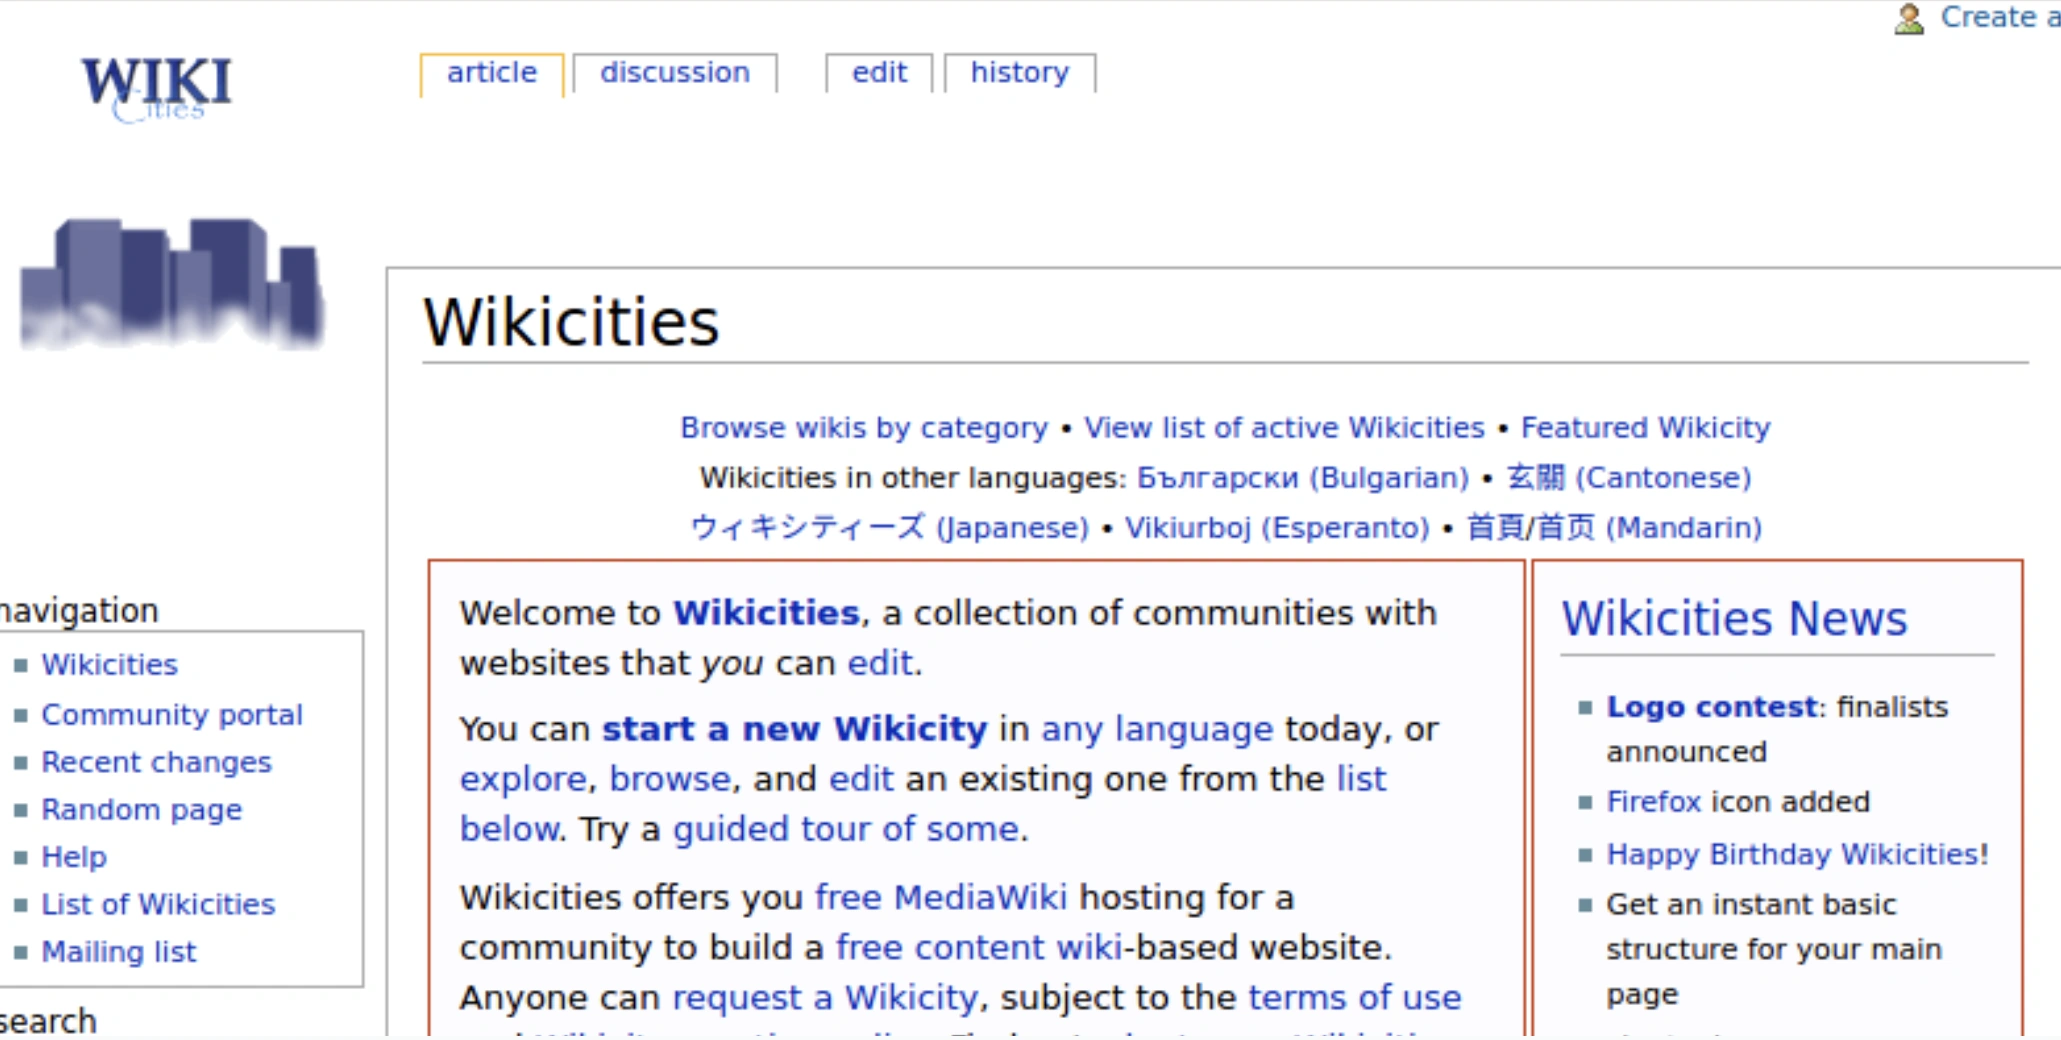This screenshot has width=2061, height=1040.
Task: Click the Wiki Cities logo
Action: [156, 88]
